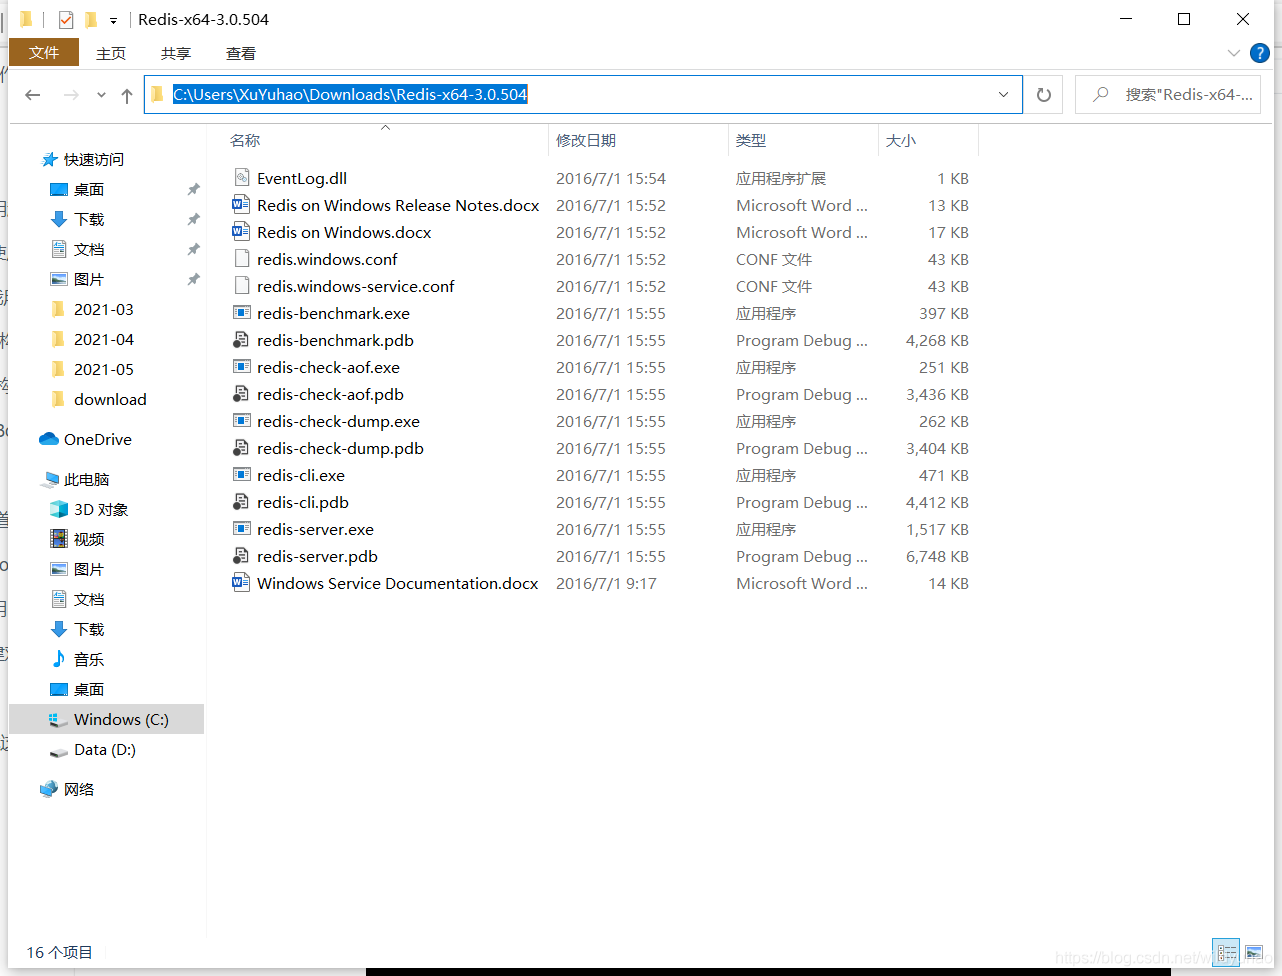This screenshot has width=1282, height=976.
Task: Expand the ribbon with chevron arrow
Action: click(1233, 53)
